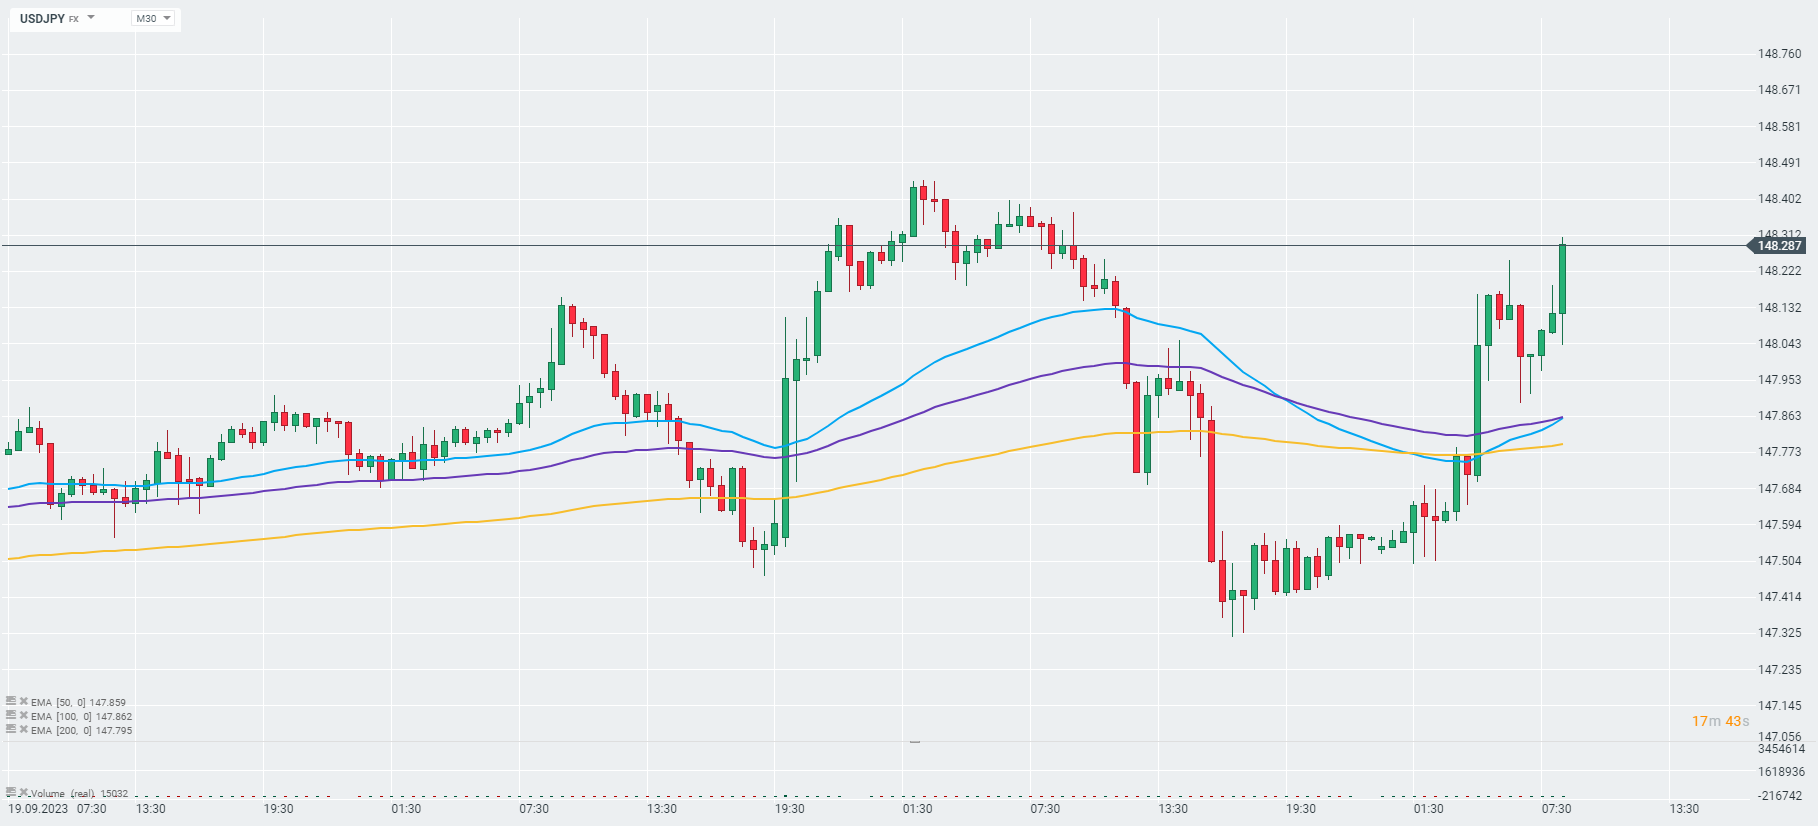The height and width of the screenshot is (826, 1818).
Task: Remove the EMA 50 indicator
Action: pyautogui.click(x=23, y=702)
